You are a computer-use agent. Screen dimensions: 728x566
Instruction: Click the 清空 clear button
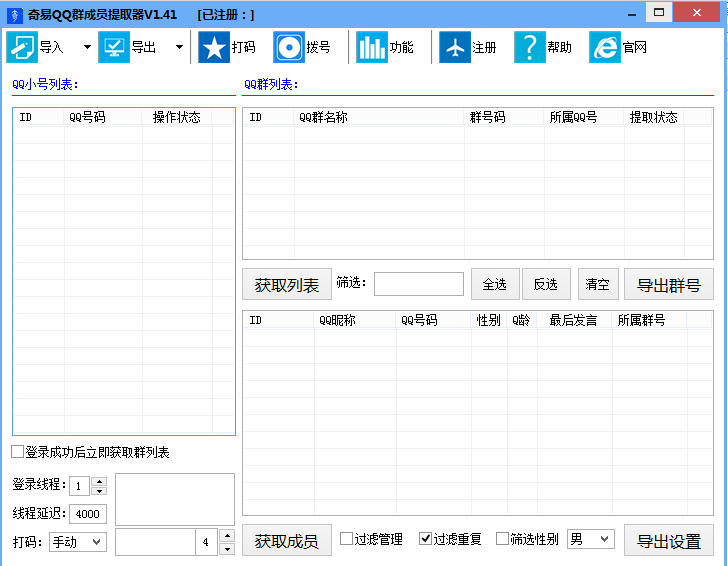tap(598, 284)
